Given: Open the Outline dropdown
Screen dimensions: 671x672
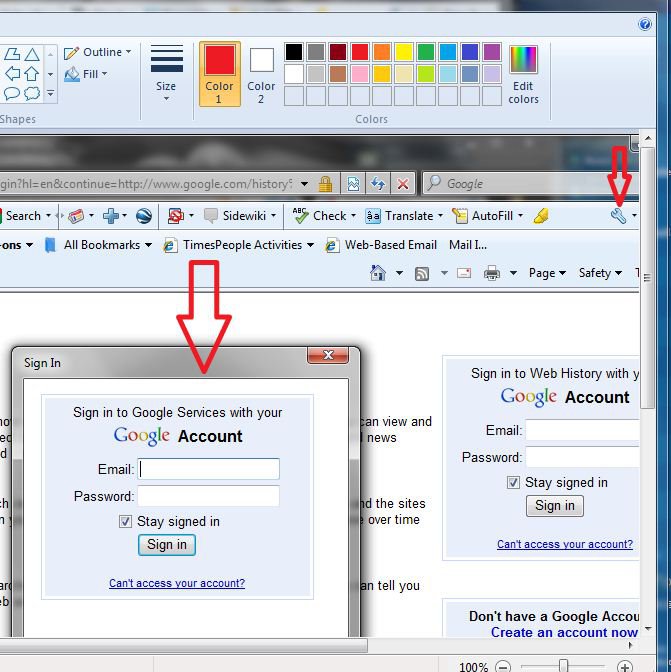Looking at the screenshot, I should pyautogui.click(x=97, y=52).
